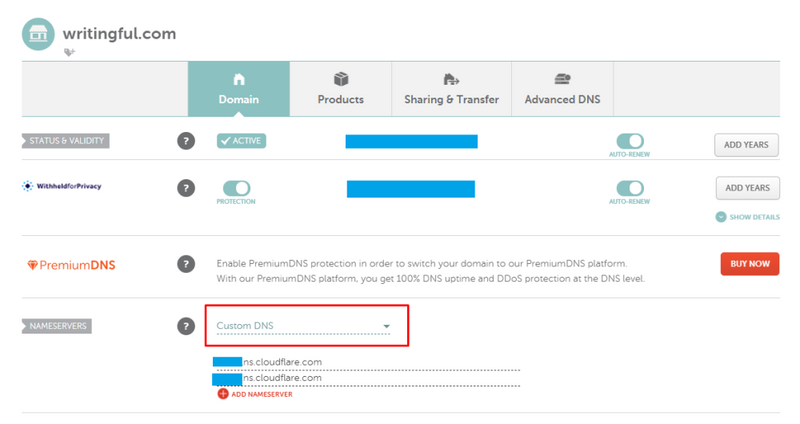
Task: Open help icon for PremiumDNS
Action: coord(186,264)
